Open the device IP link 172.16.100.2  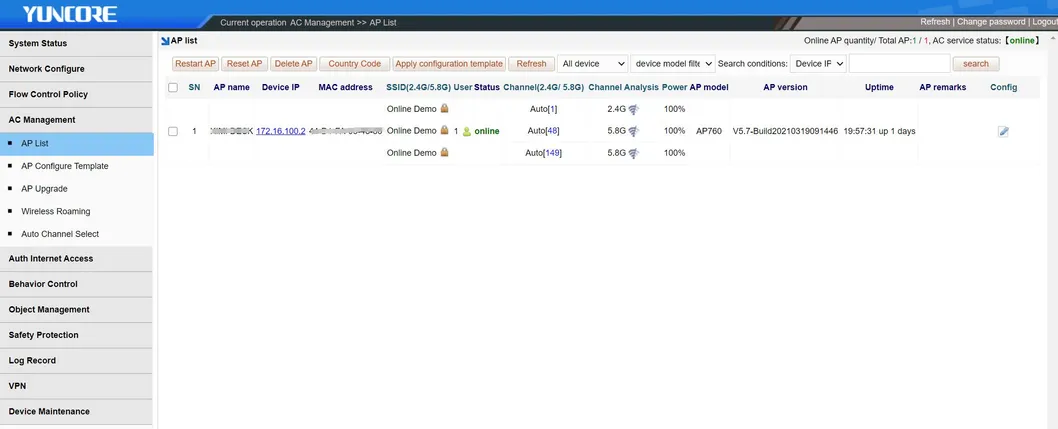tap(281, 131)
